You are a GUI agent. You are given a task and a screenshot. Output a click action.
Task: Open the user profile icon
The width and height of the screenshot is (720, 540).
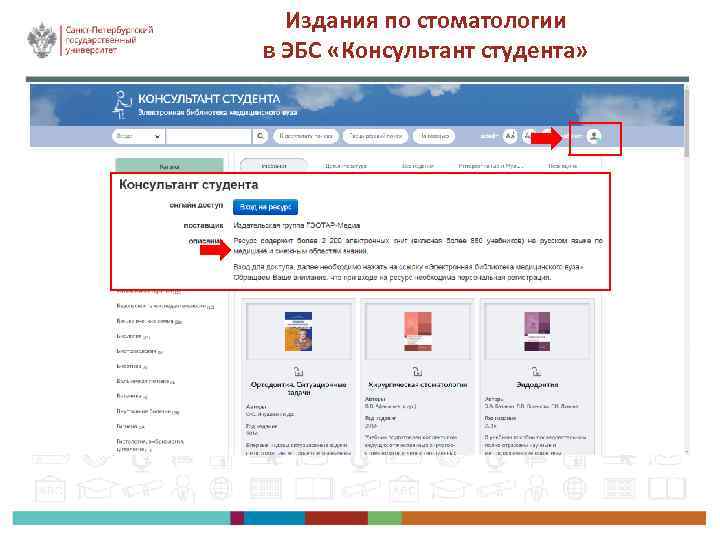coord(594,136)
